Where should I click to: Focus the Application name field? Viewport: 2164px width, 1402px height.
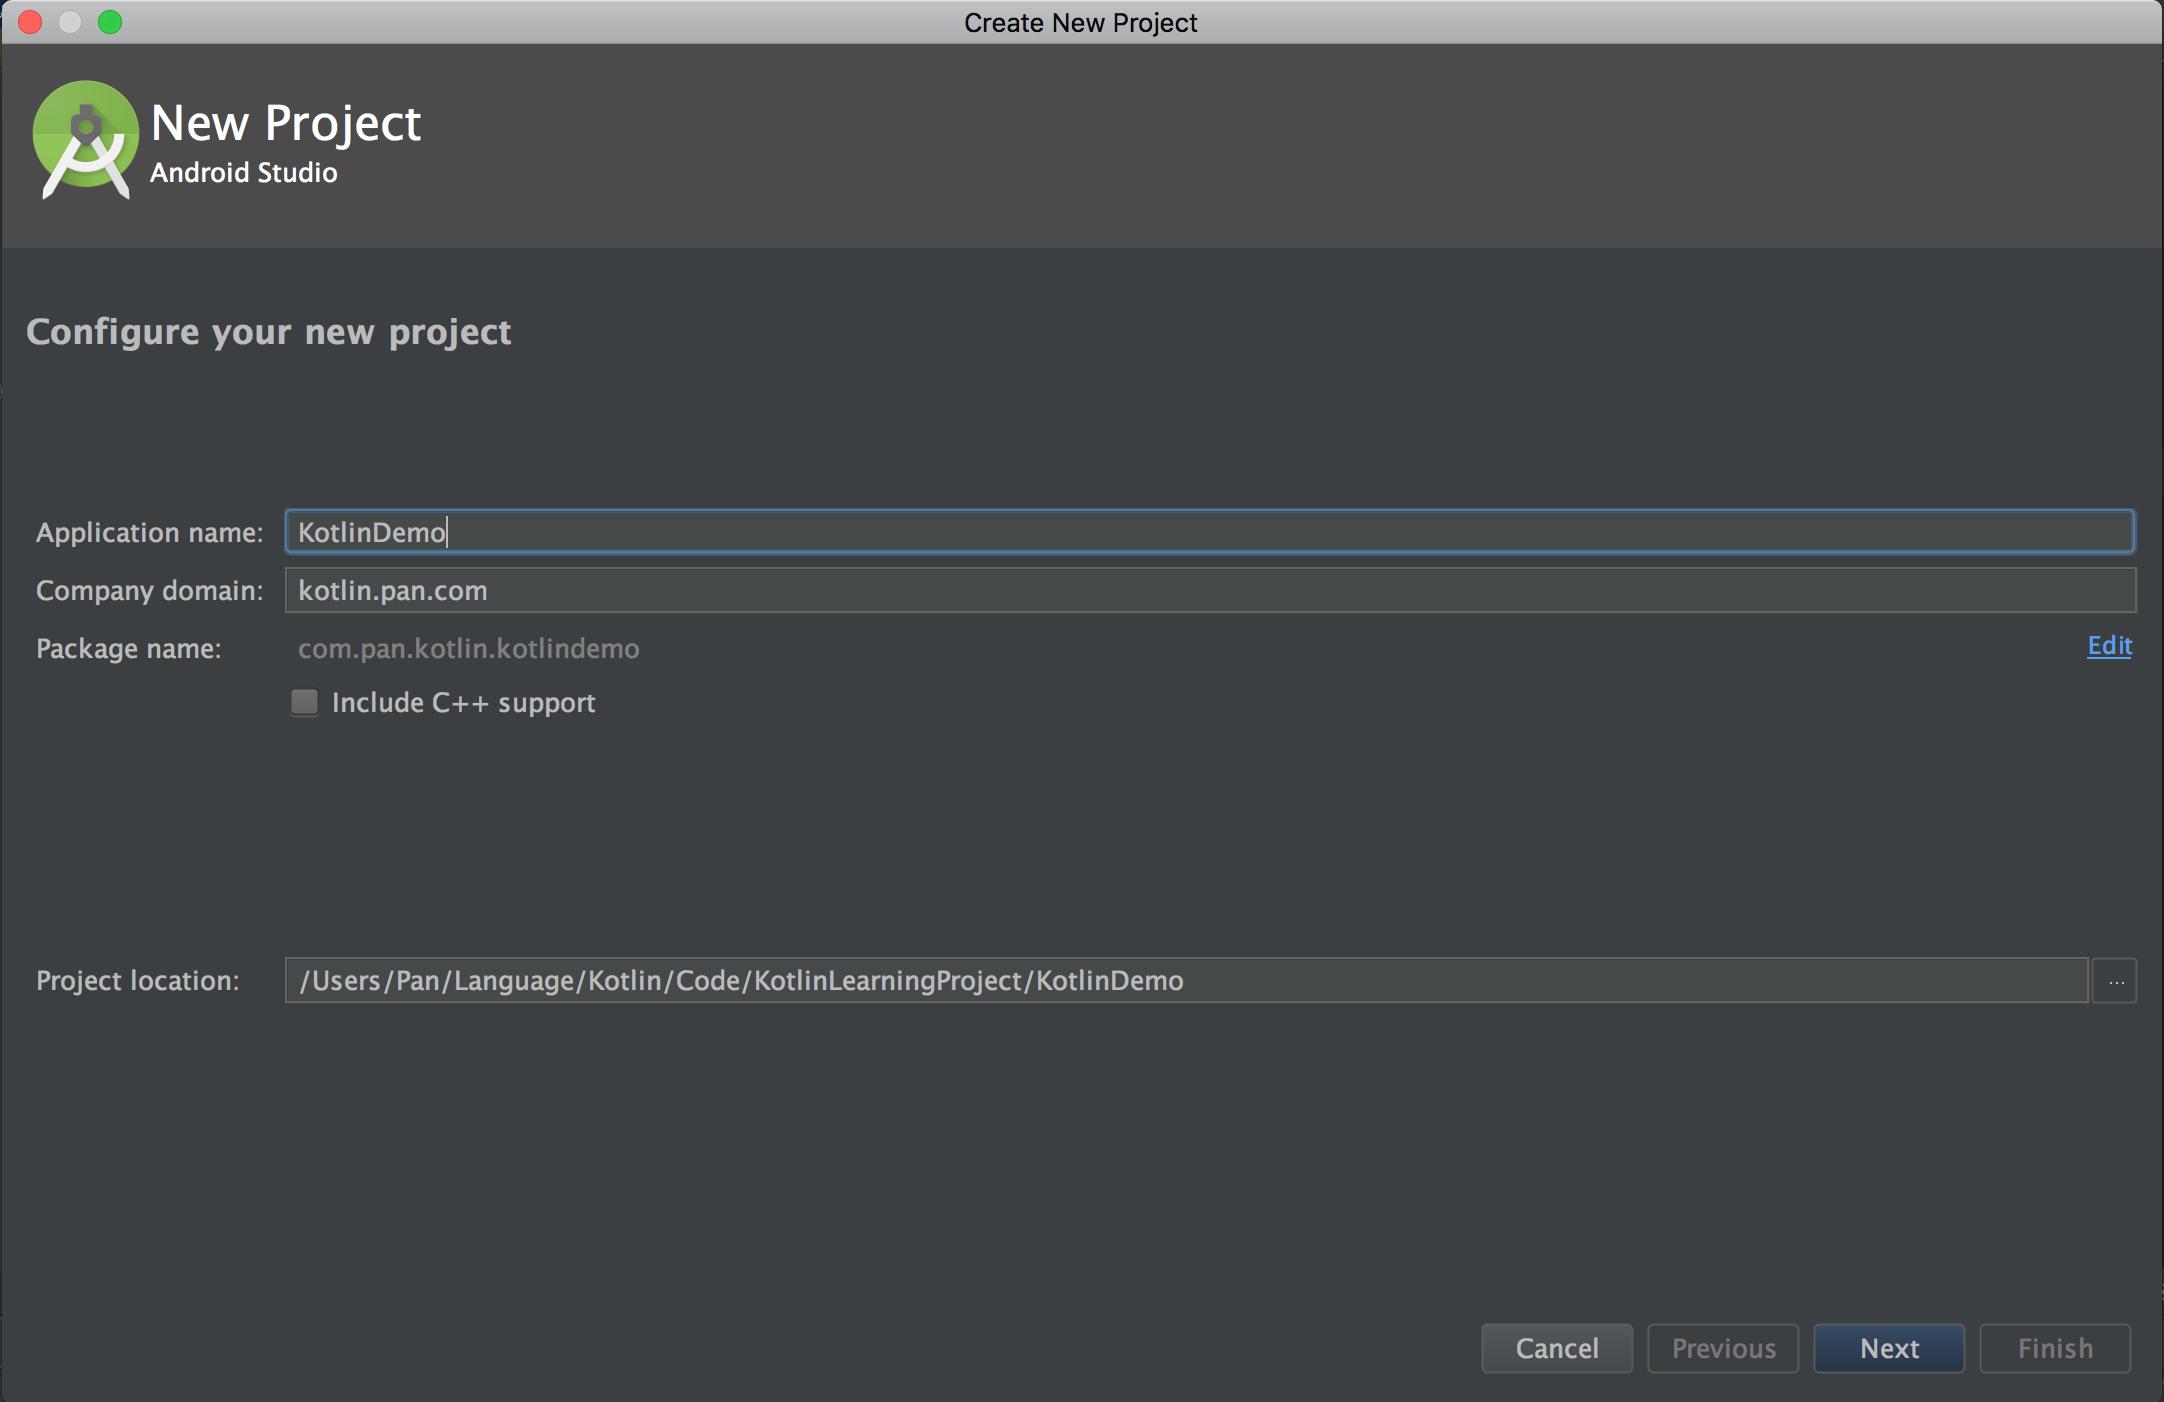tap(1210, 531)
